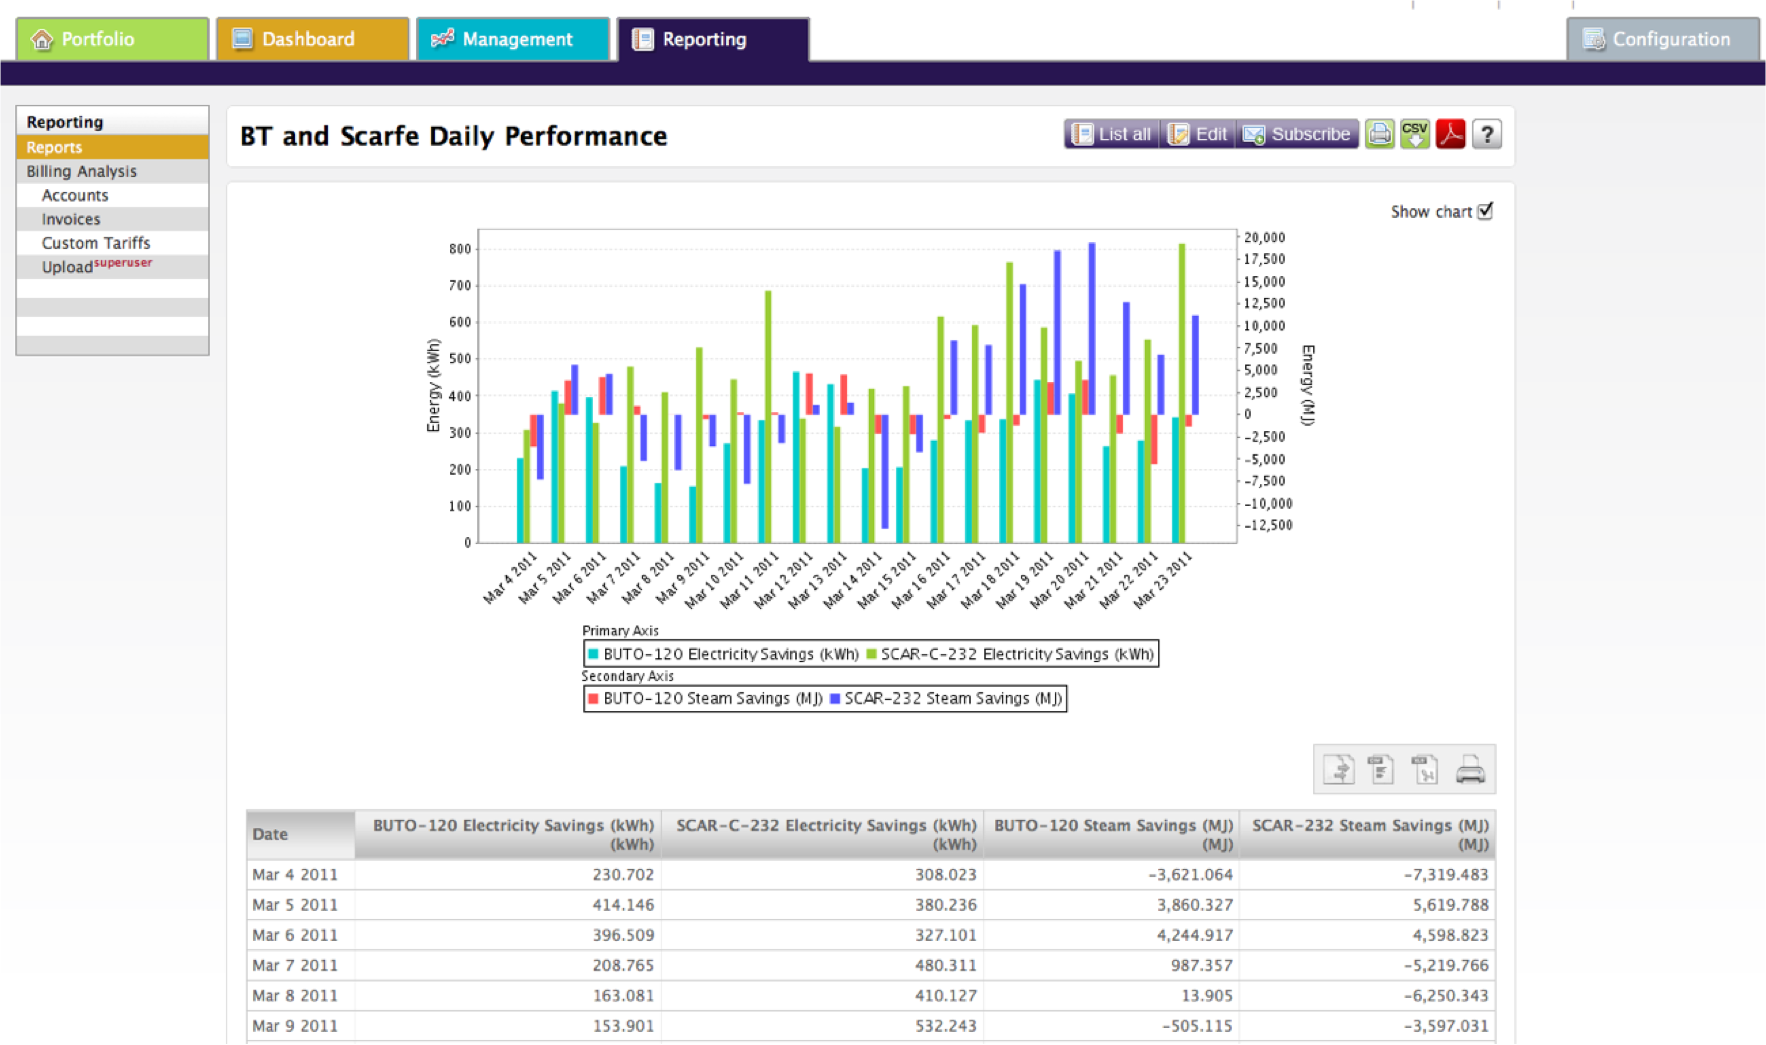Open the Portfolio tab

[x=112, y=39]
